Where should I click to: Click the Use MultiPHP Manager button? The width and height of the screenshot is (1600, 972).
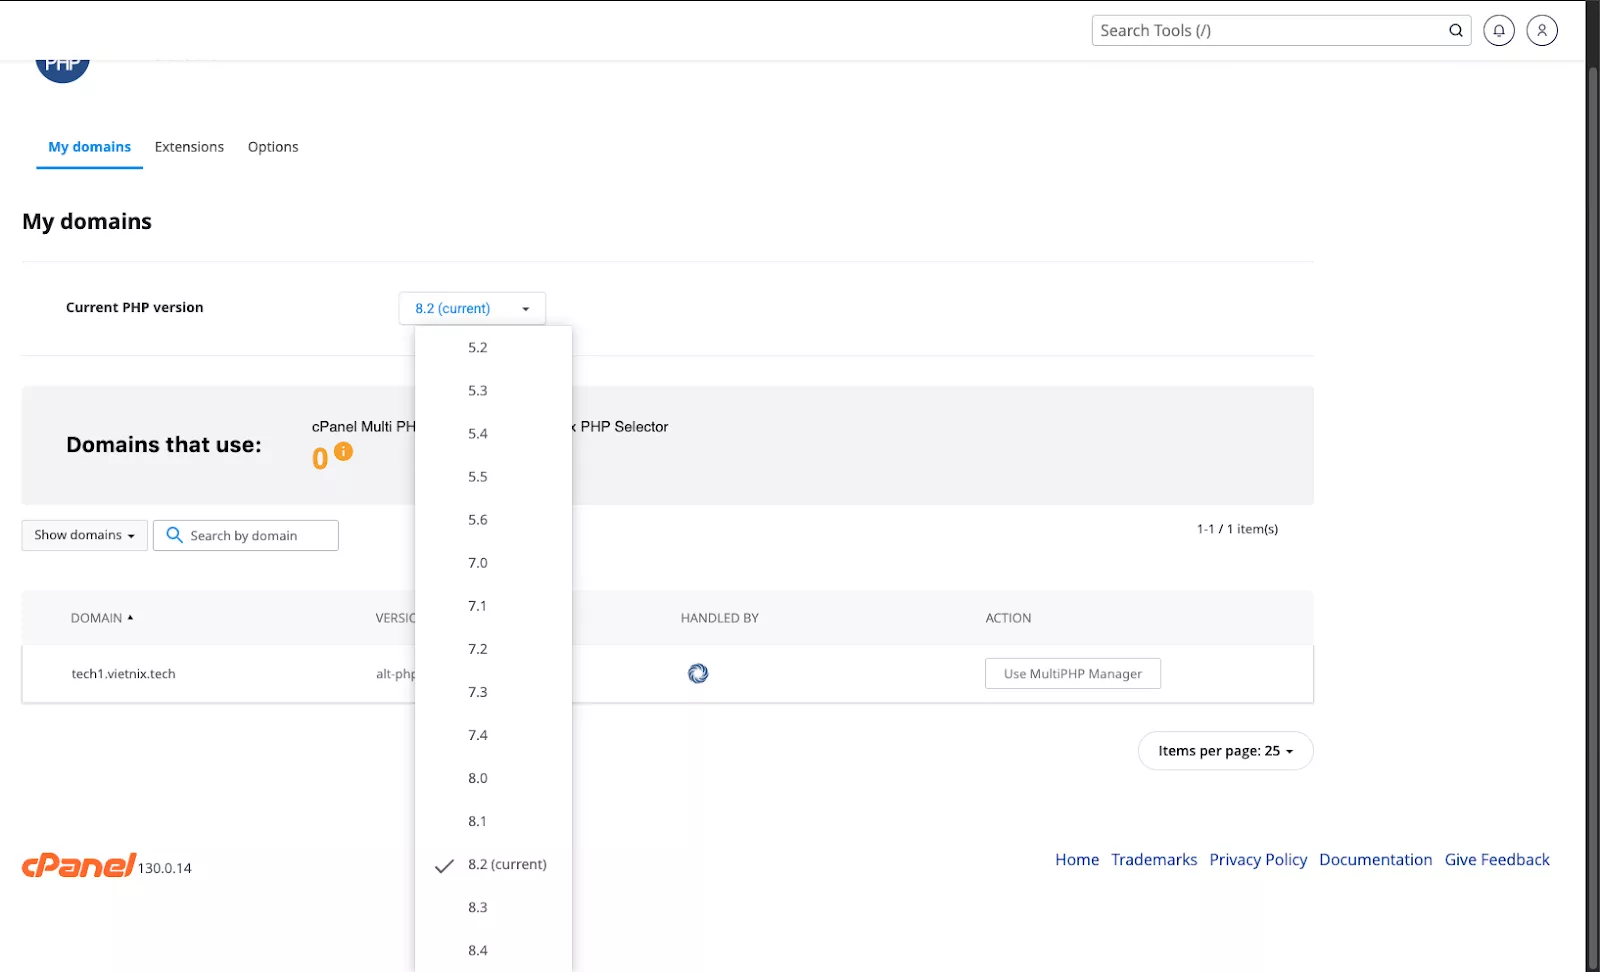[1072, 674]
